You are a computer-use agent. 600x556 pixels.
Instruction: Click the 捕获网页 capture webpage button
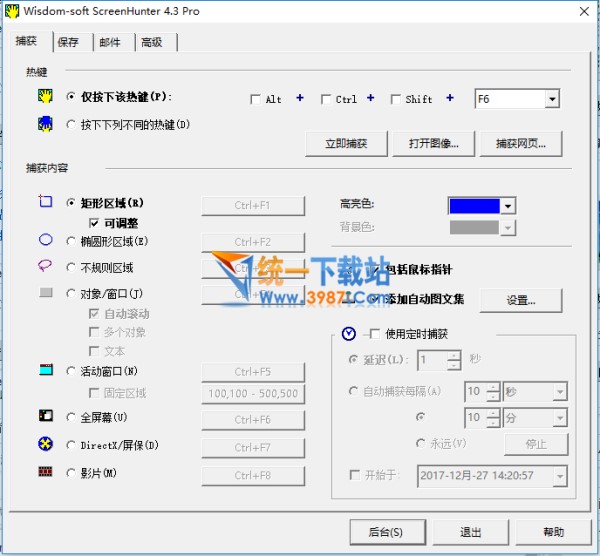pos(520,143)
